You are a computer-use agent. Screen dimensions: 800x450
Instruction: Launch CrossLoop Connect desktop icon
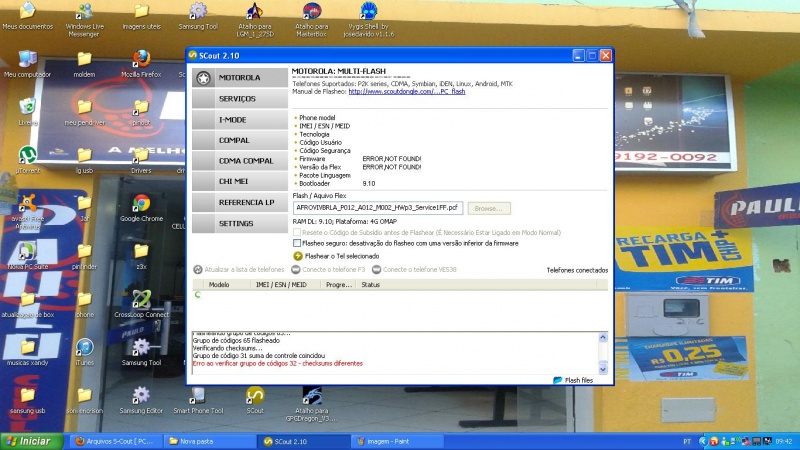pos(141,304)
